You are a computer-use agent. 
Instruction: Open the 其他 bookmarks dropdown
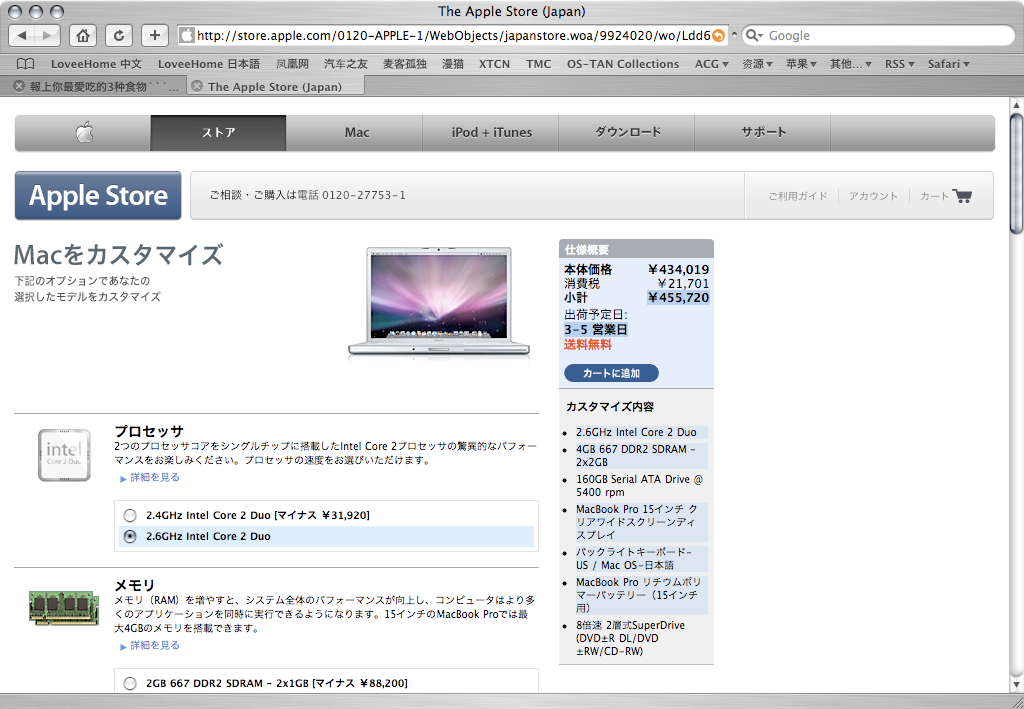click(851, 64)
